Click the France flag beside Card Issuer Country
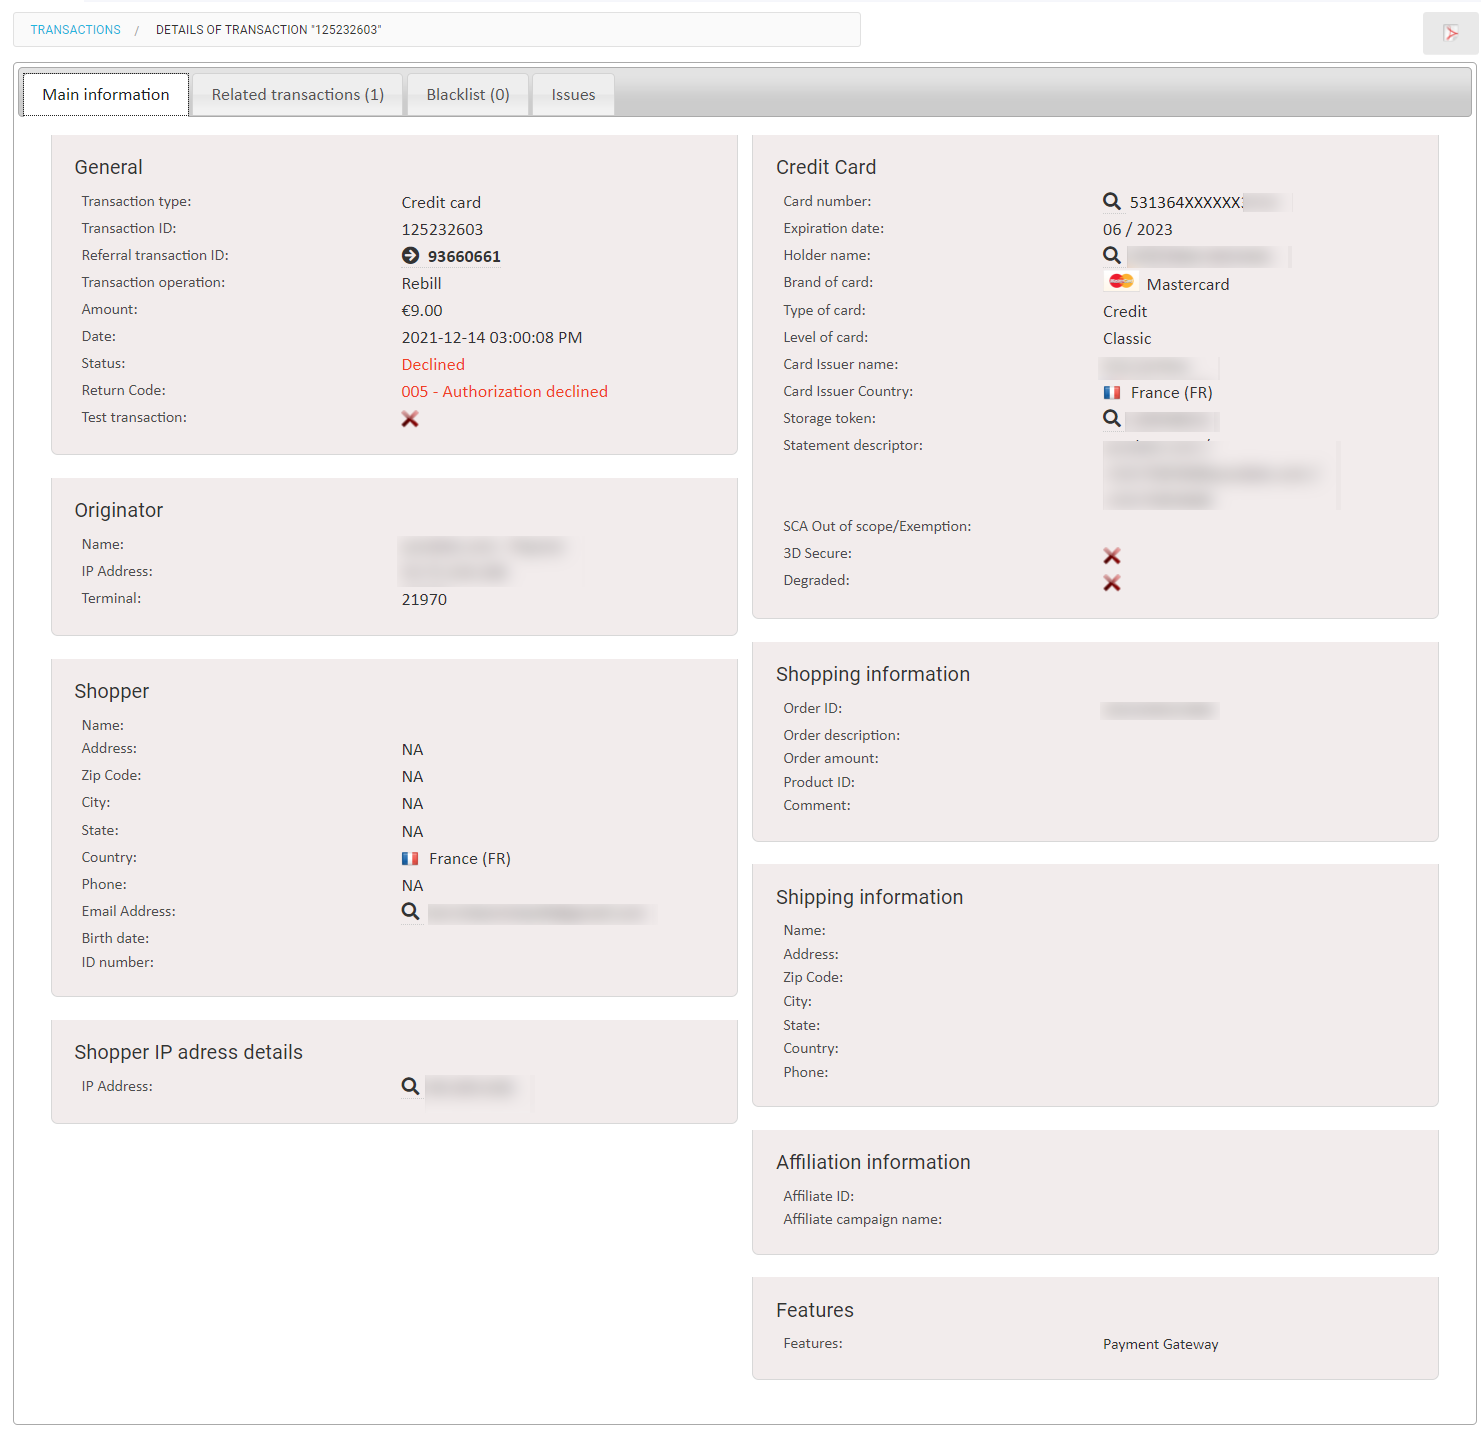 click(x=1110, y=392)
